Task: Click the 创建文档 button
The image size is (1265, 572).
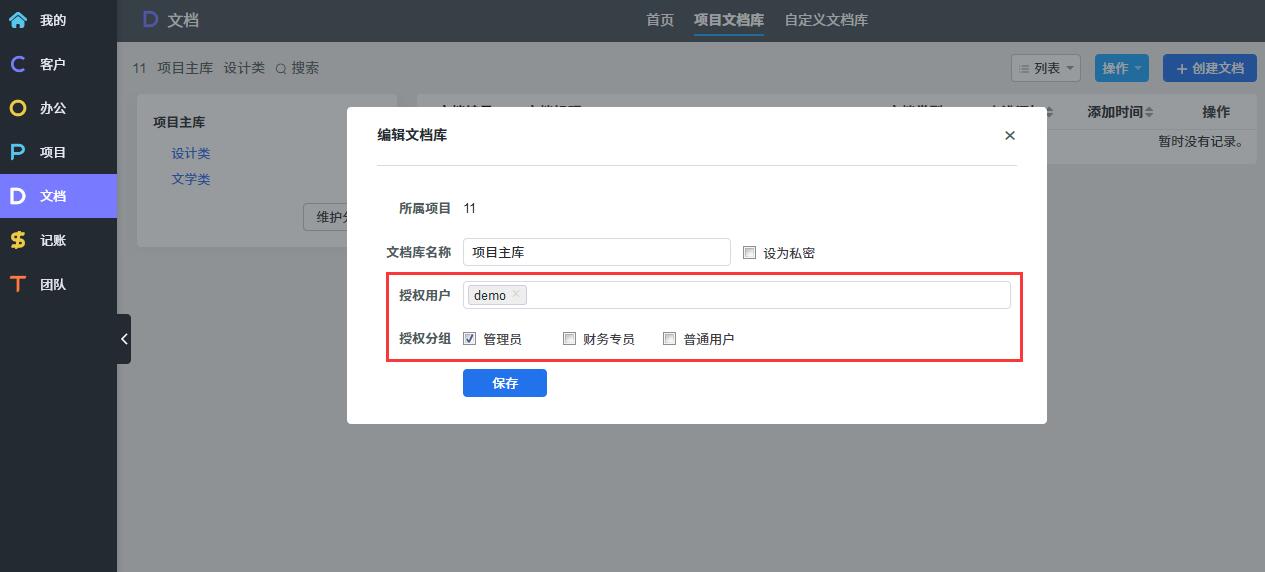Action: coord(1210,68)
